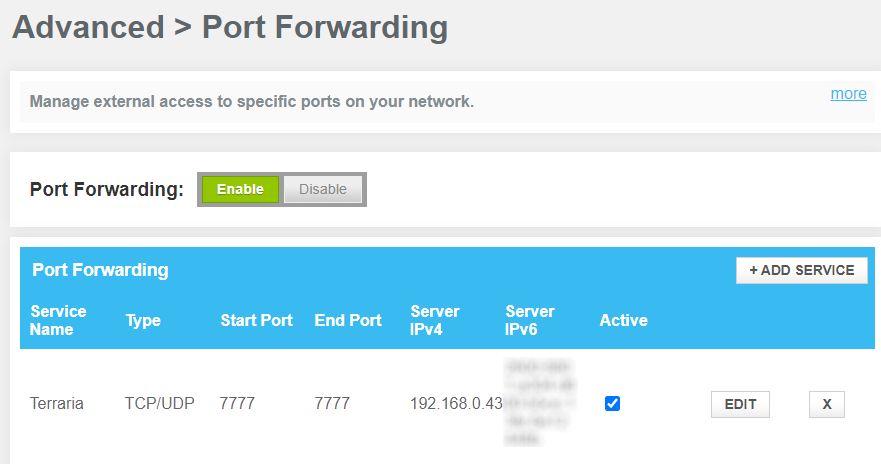Click the Advanced > Port Forwarding heading

click(230, 27)
